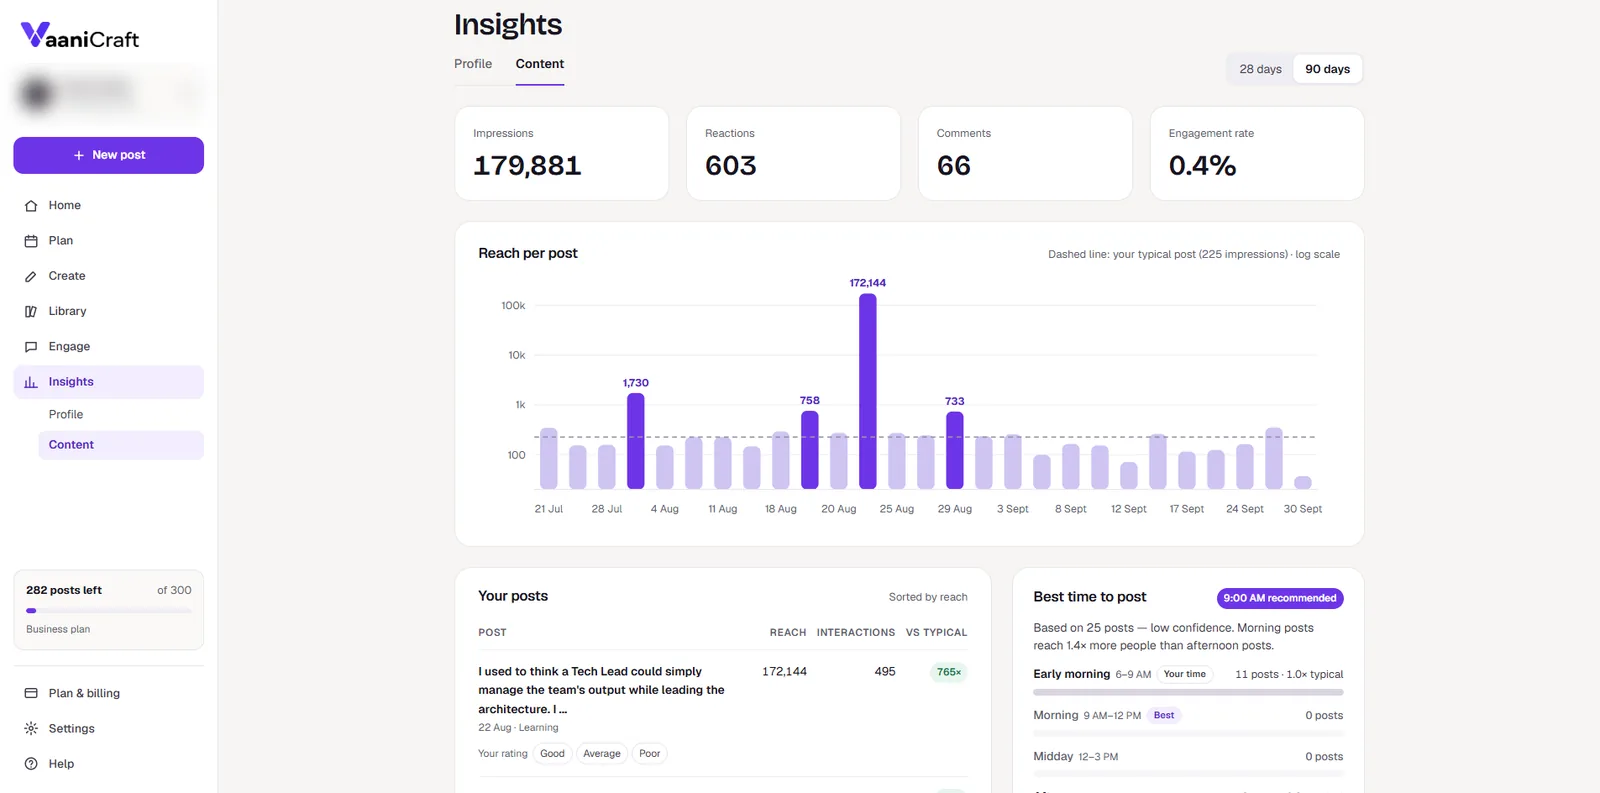1600x793 pixels.
Task: Click the Settings gear icon
Action: click(31, 729)
